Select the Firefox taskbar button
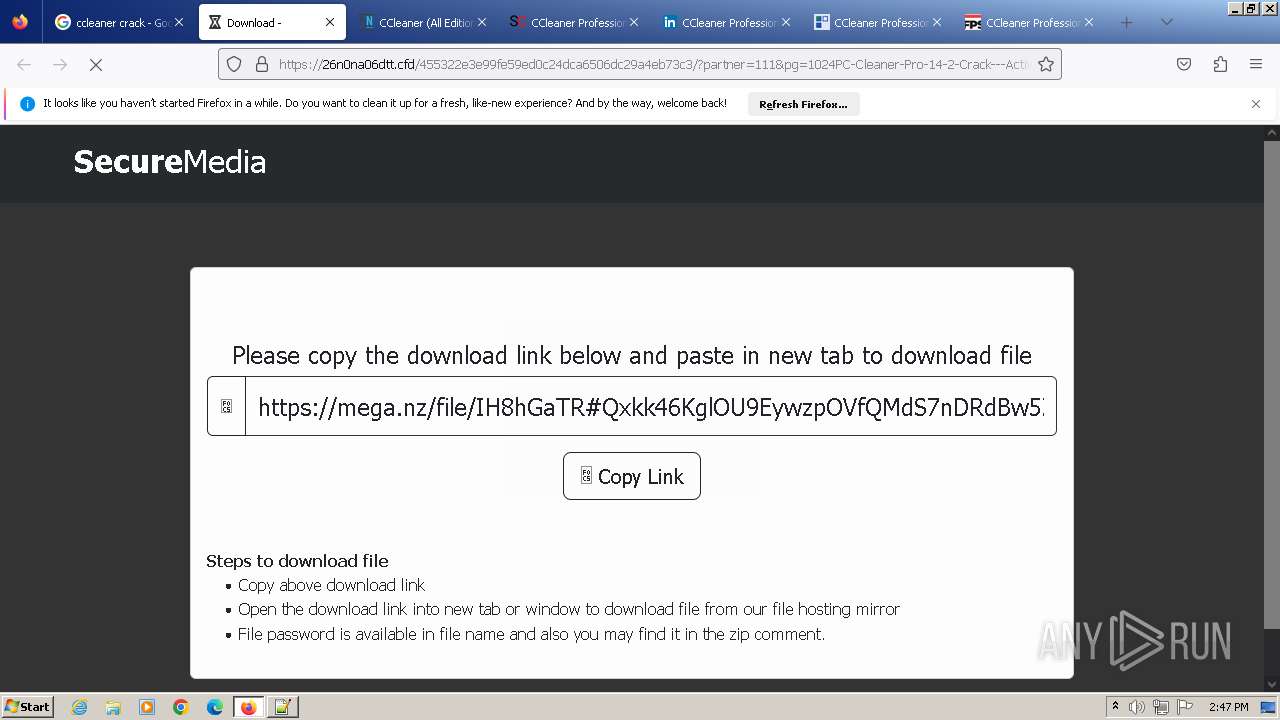This screenshot has width=1280, height=720. point(249,707)
